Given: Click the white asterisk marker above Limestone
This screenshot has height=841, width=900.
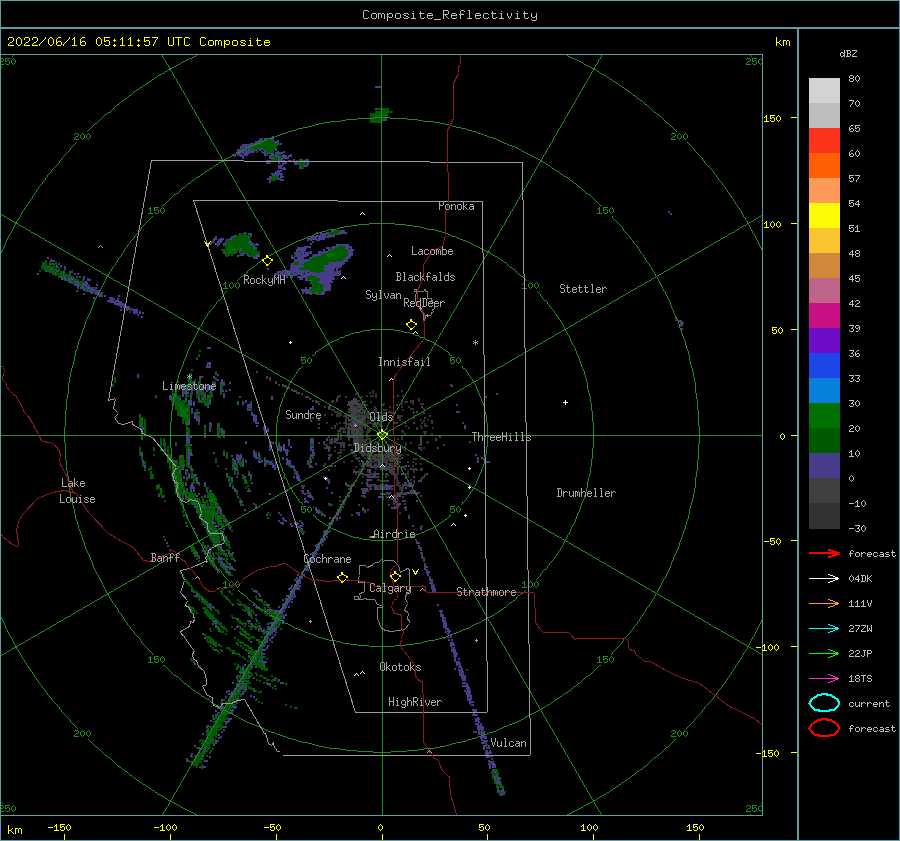Looking at the screenshot, I should (189, 377).
